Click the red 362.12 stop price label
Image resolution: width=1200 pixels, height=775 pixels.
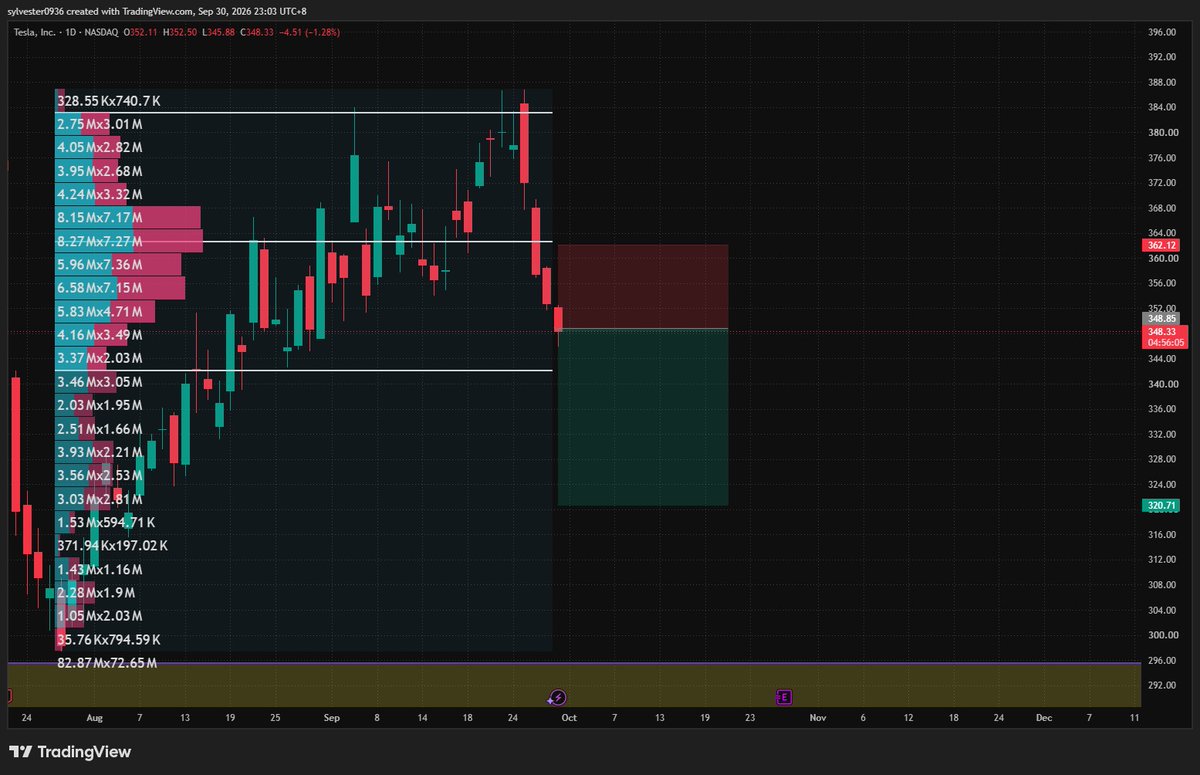[x=1162, y=245]
